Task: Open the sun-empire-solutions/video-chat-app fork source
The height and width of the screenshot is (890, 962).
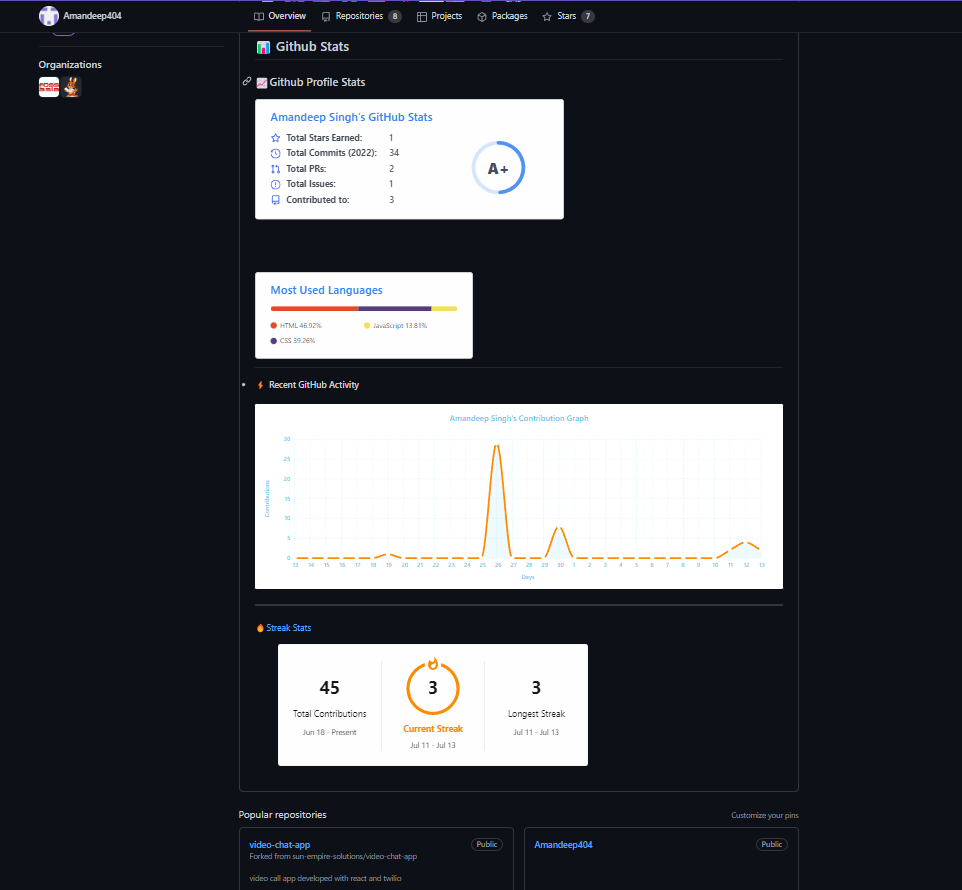Action: point(355,856)
